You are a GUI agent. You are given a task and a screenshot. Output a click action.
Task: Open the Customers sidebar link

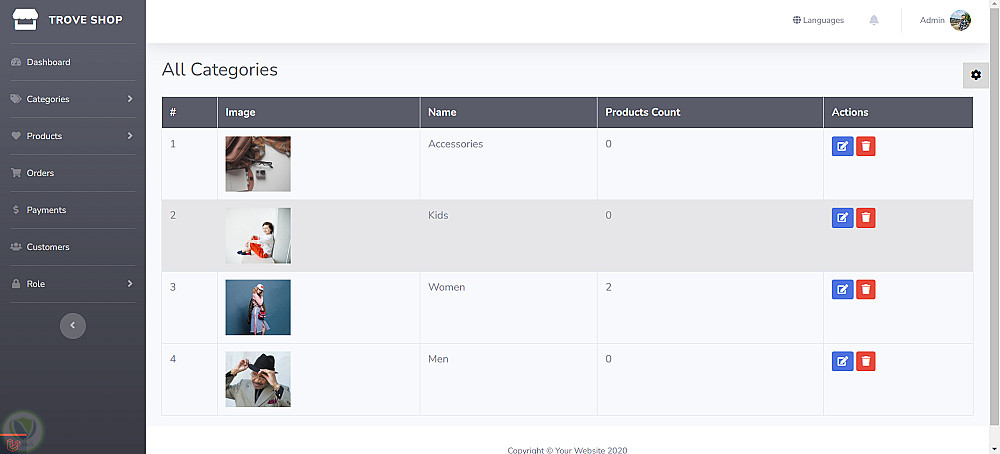(48, 247)
